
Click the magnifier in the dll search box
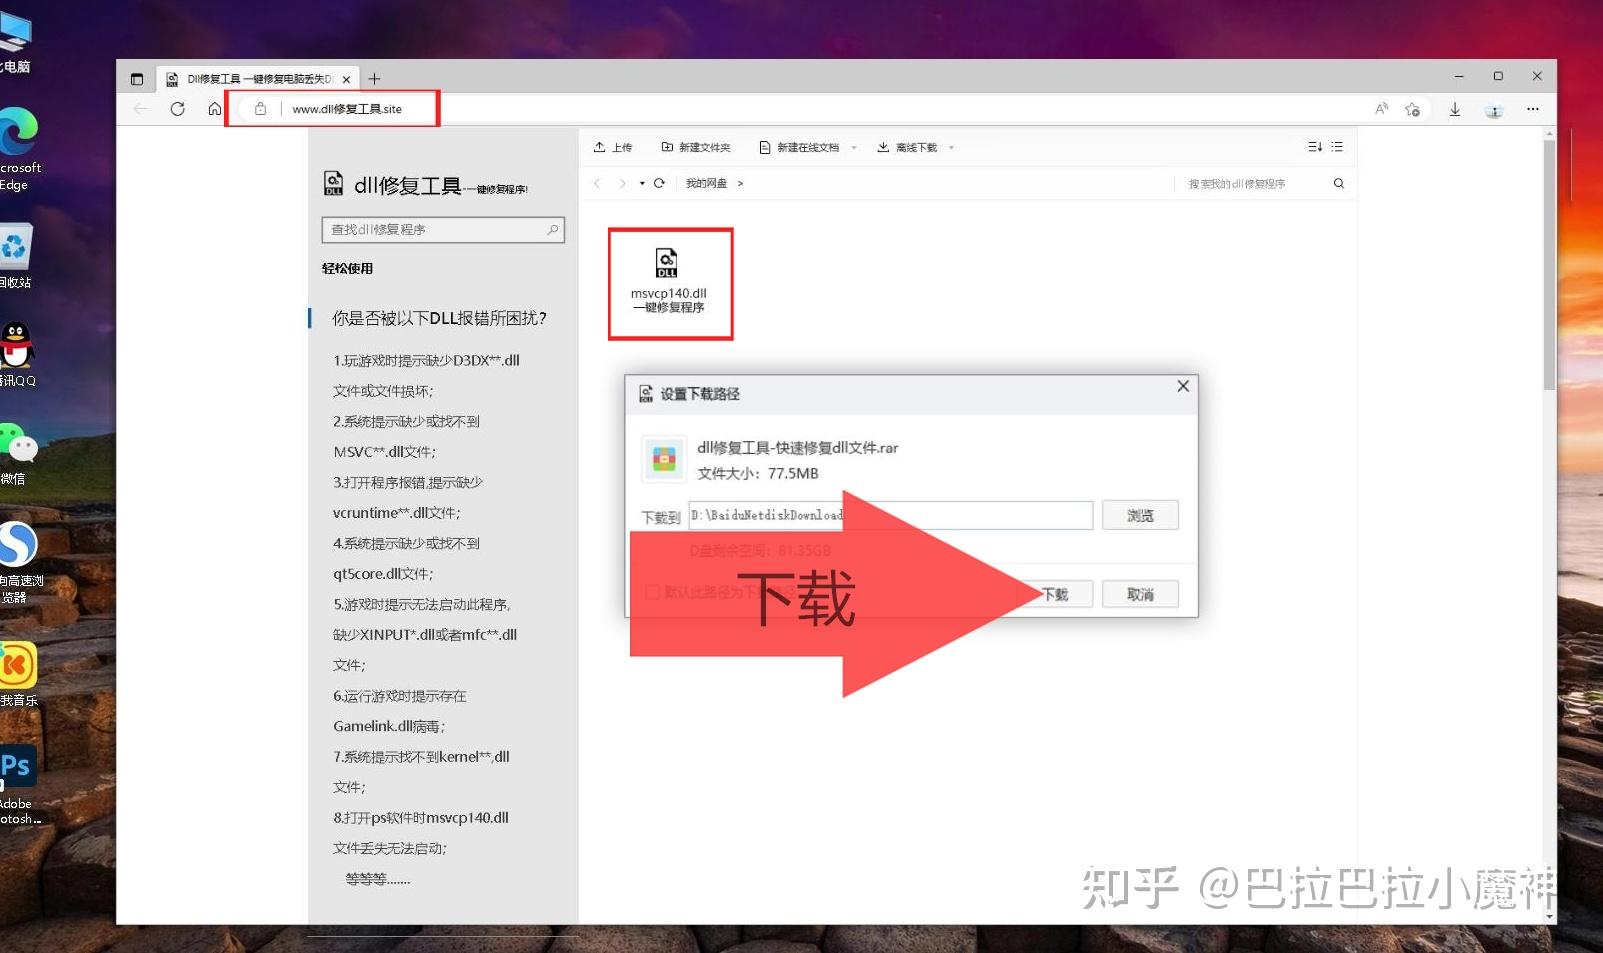(x=552, y=230)
